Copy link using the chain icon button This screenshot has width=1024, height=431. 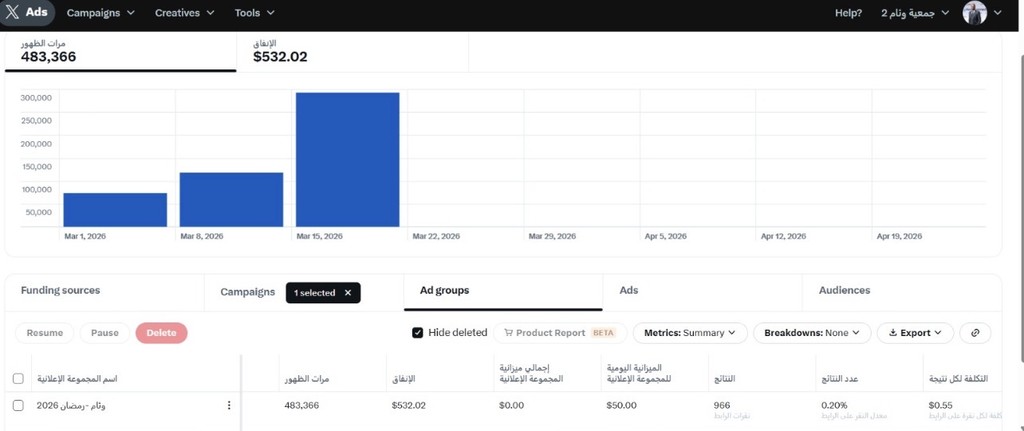(x=974, y=333)
